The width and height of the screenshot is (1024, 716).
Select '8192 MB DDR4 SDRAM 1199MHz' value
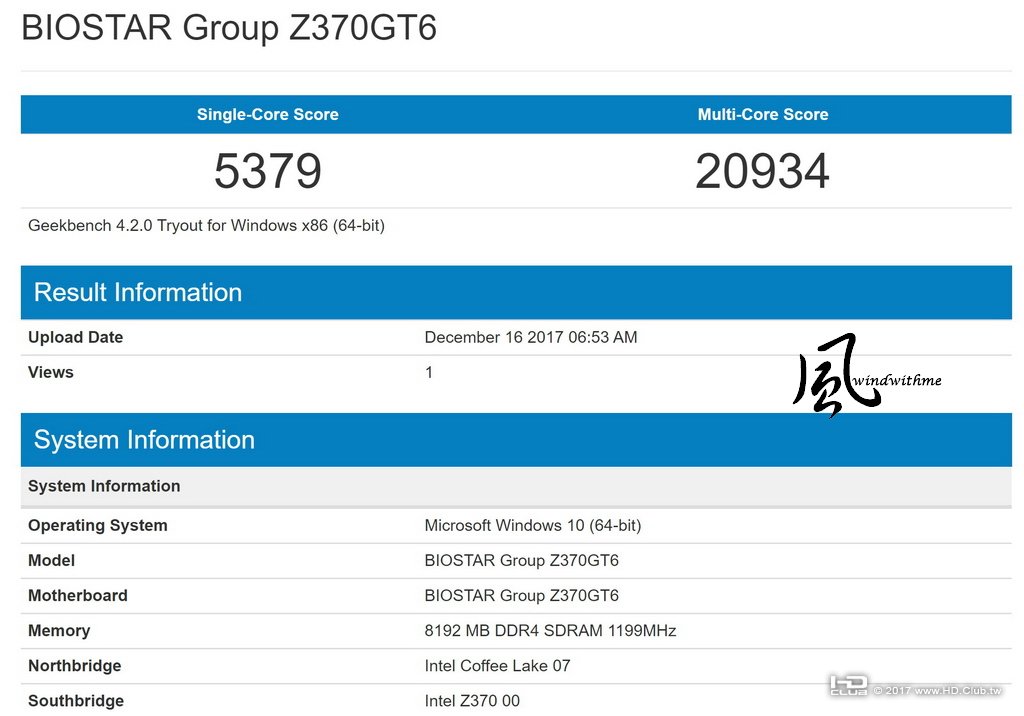tap(550, 631)
